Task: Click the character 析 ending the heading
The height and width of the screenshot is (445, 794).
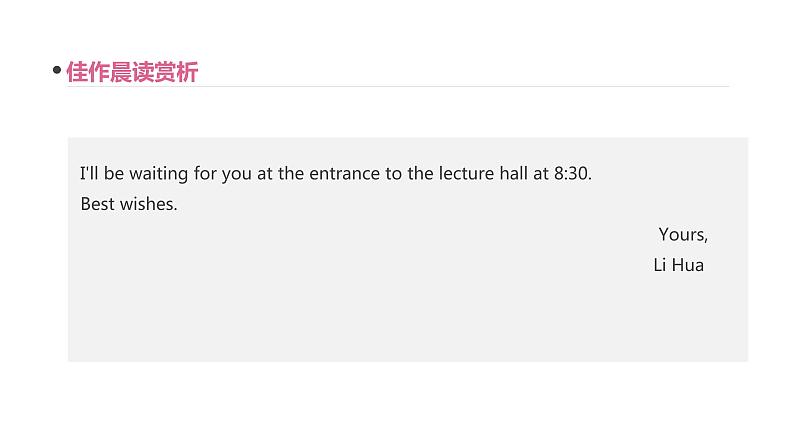Action: coord(187,71)
